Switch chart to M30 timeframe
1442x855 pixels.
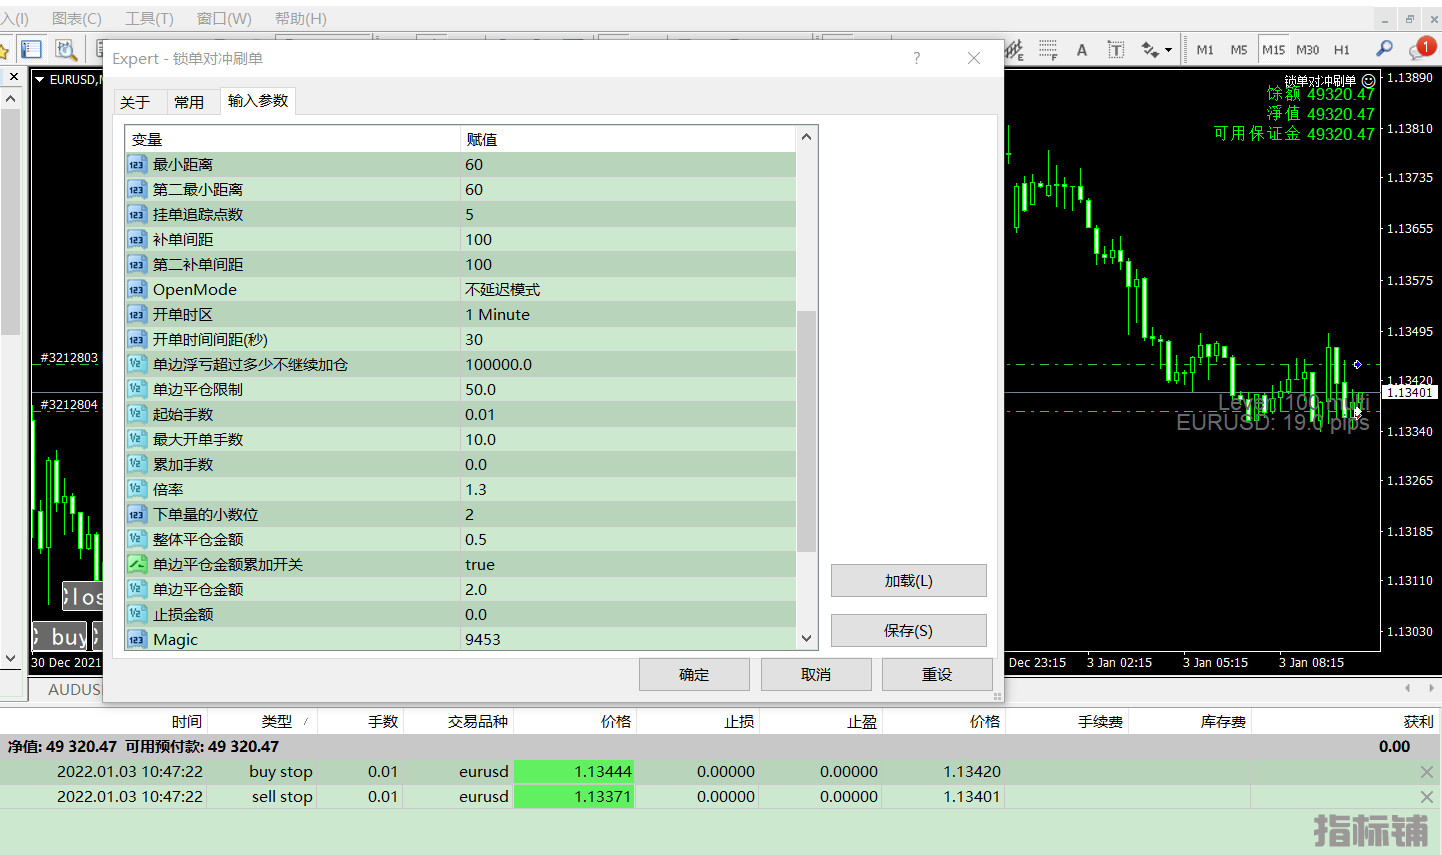click(1307, 49)
